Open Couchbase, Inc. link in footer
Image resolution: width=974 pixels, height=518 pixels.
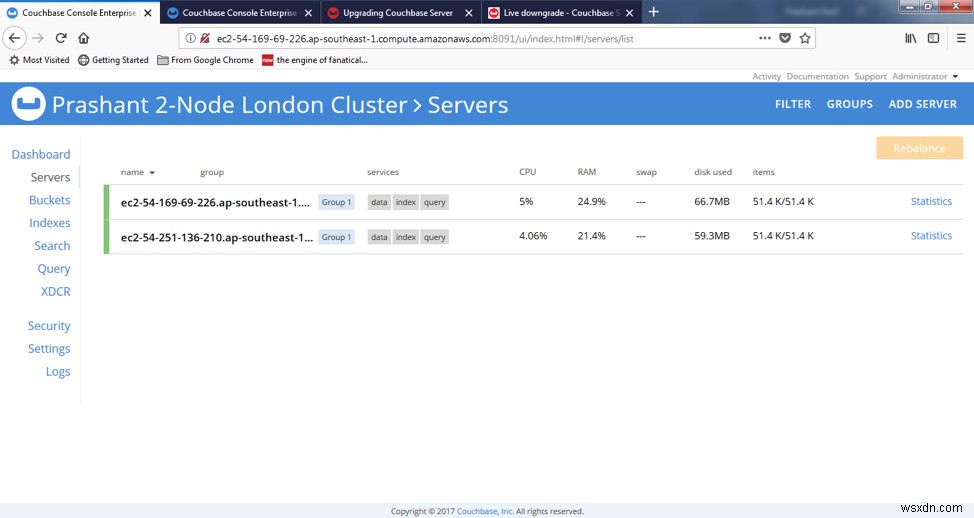tap(485, 511)
